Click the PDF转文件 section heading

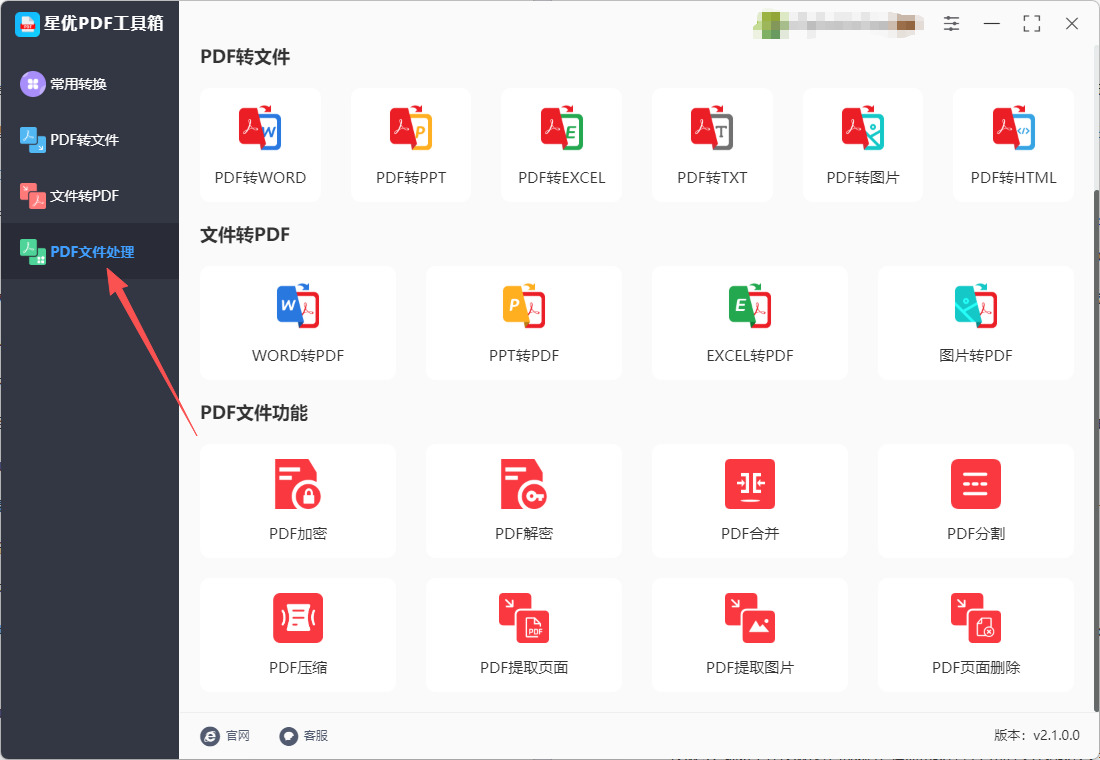click(245, 57)
